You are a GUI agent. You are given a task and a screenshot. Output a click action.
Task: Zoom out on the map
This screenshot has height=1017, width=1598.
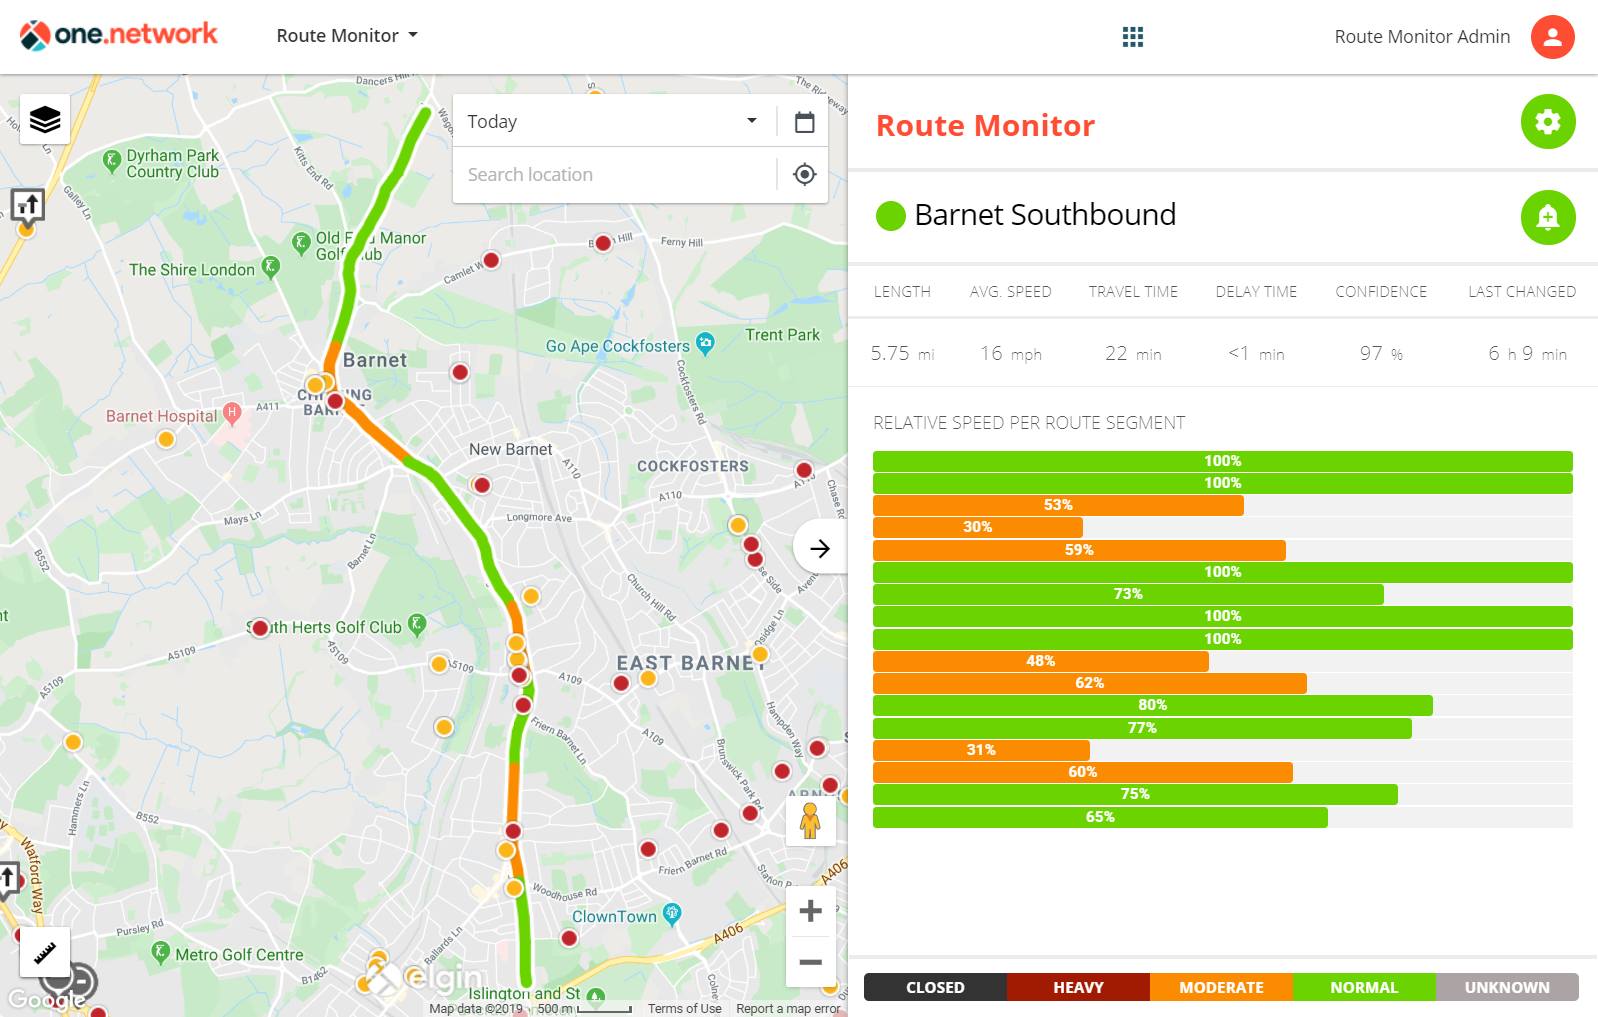click(x=810, y=962)
